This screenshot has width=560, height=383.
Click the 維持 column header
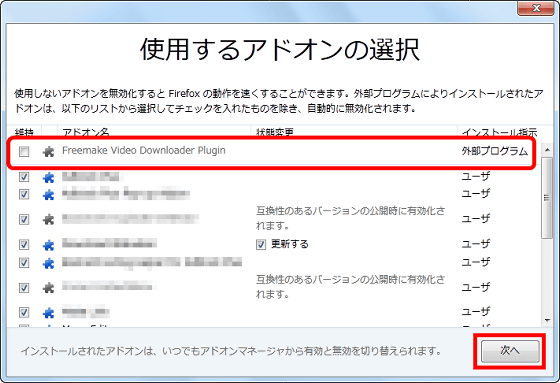(24, 131)
